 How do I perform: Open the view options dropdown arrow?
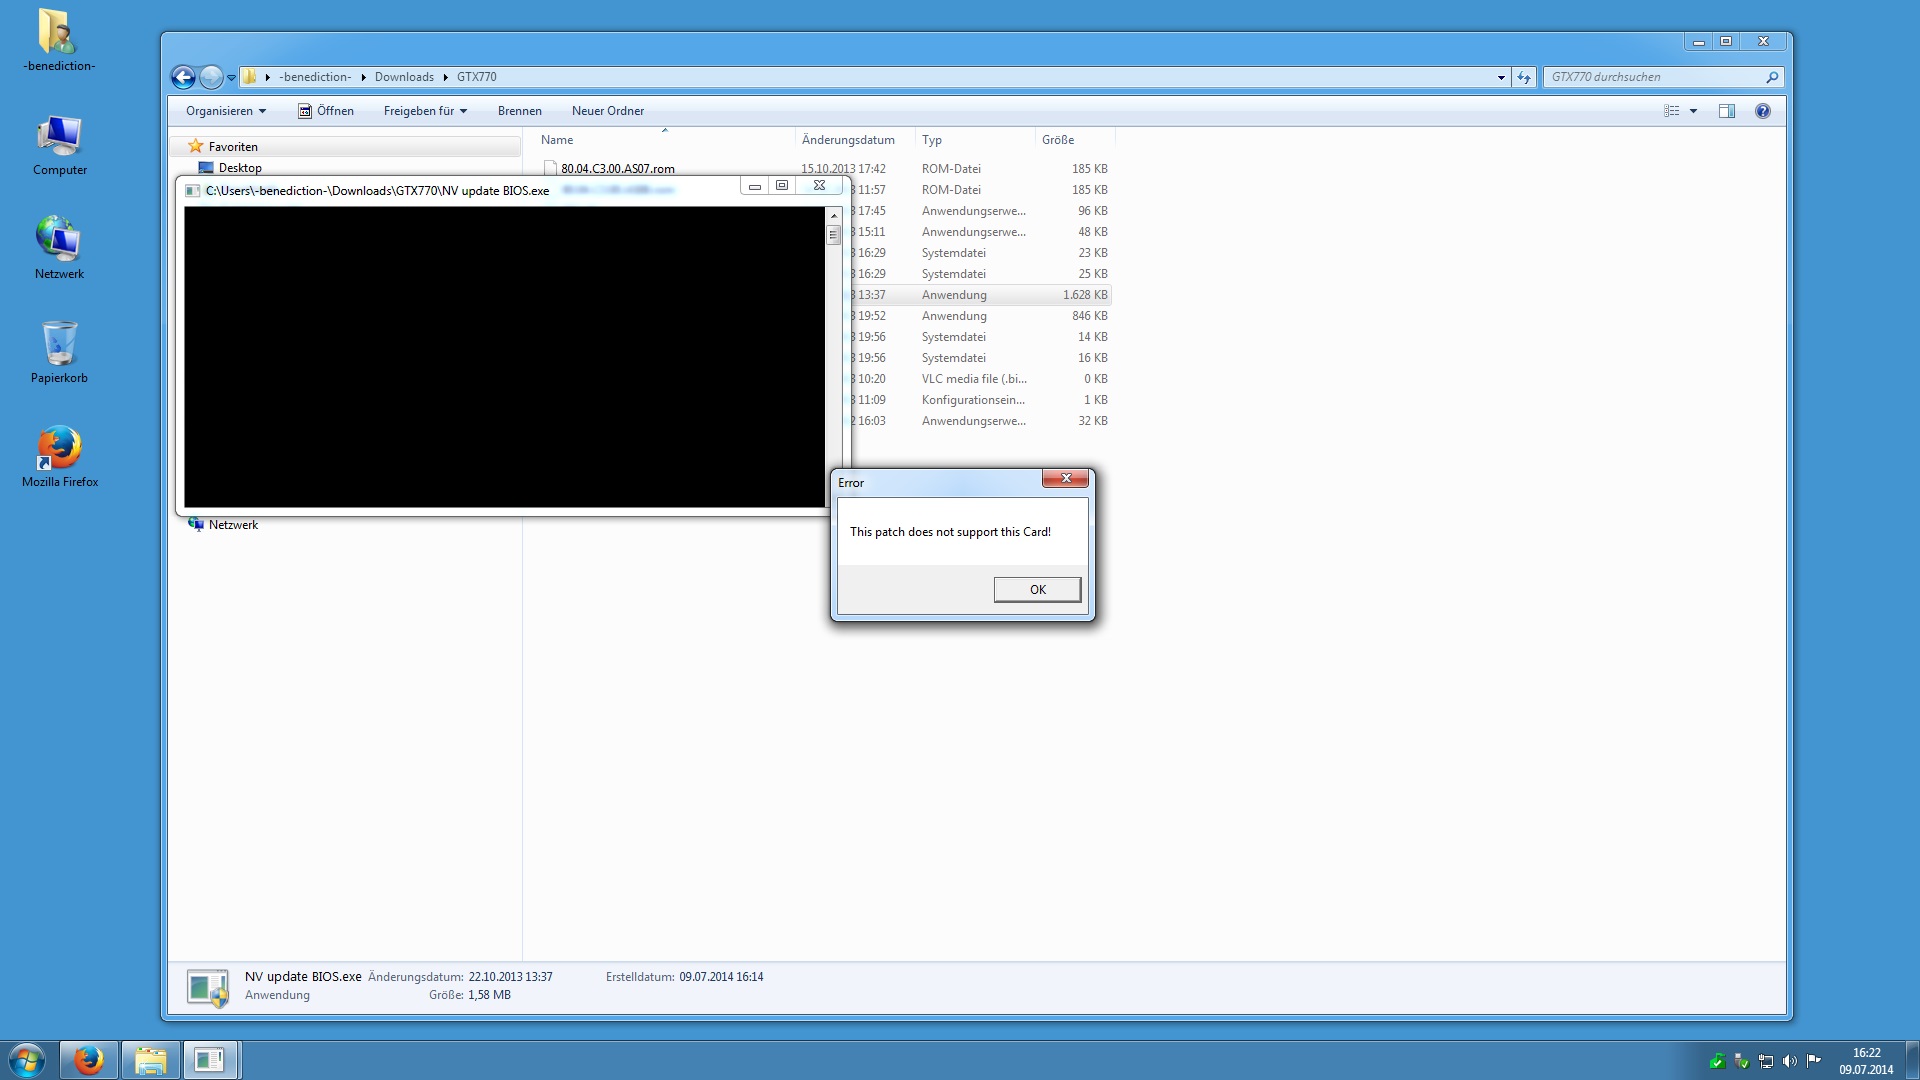coord(1693,111)
